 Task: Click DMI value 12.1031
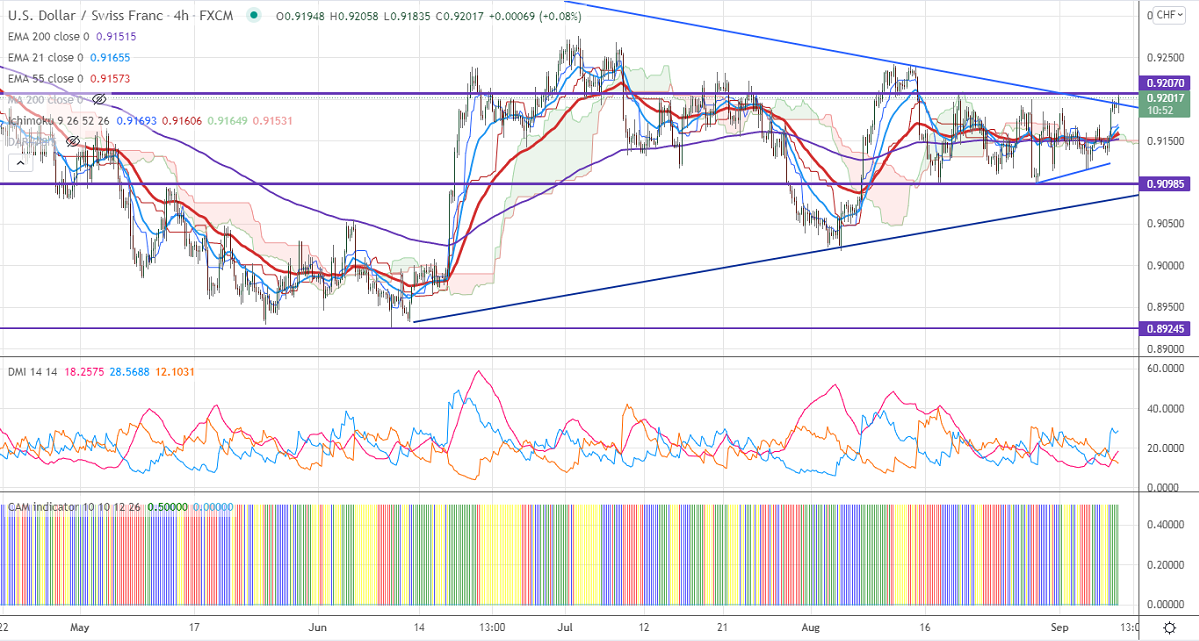click(174, 372)
